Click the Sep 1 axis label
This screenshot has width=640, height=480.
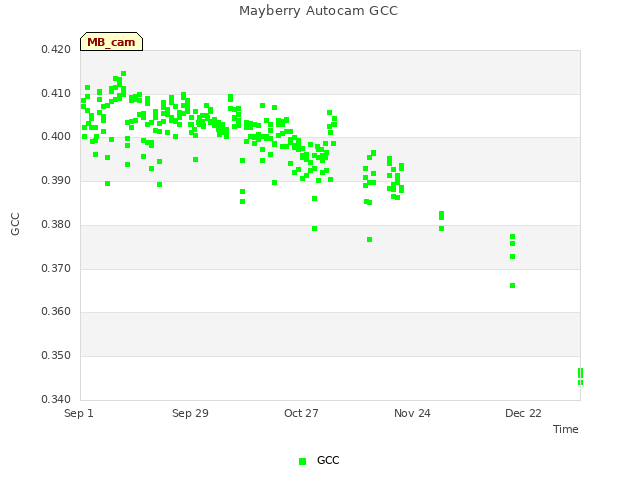click(79, 413)
